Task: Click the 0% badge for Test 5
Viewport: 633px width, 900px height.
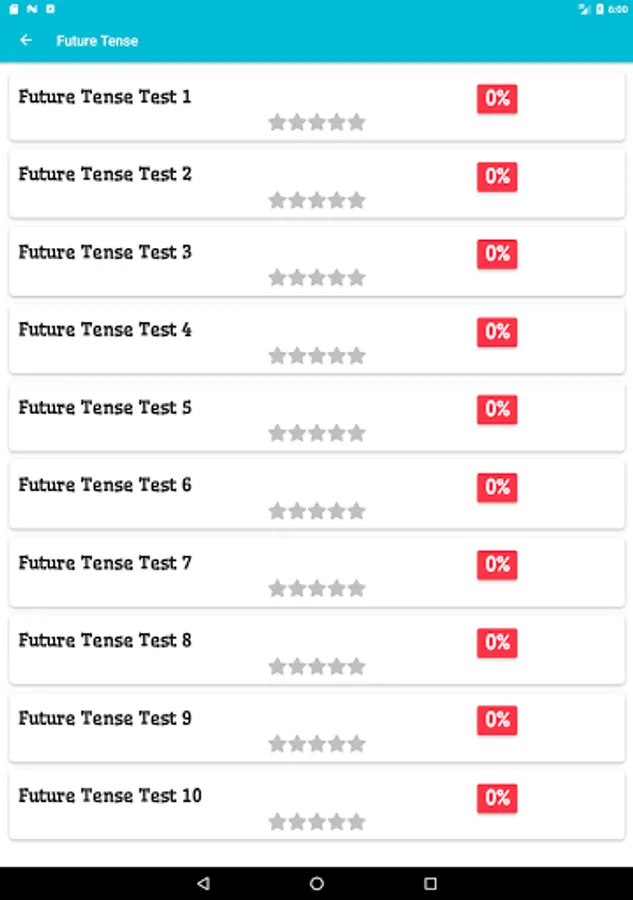Action: click(497, 409)
